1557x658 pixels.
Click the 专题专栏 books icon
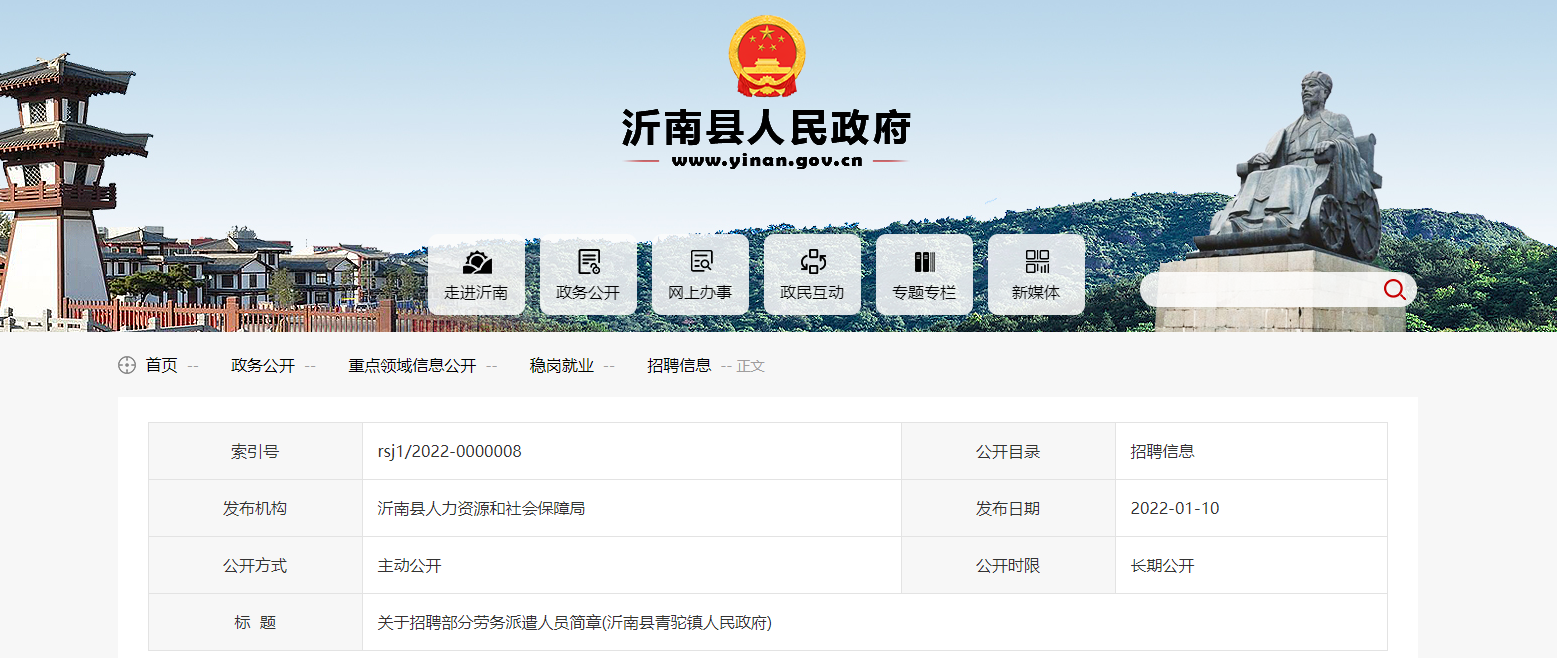(924, 263)
